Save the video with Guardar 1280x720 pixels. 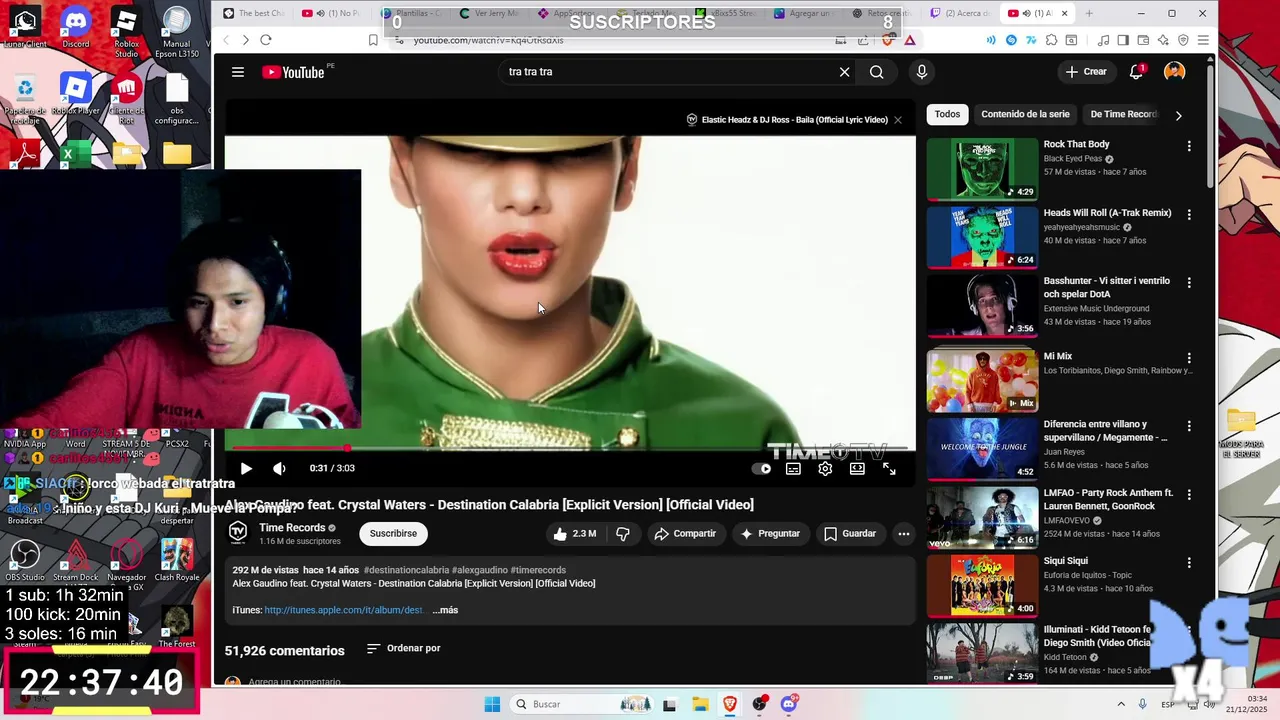coord(850,534)
